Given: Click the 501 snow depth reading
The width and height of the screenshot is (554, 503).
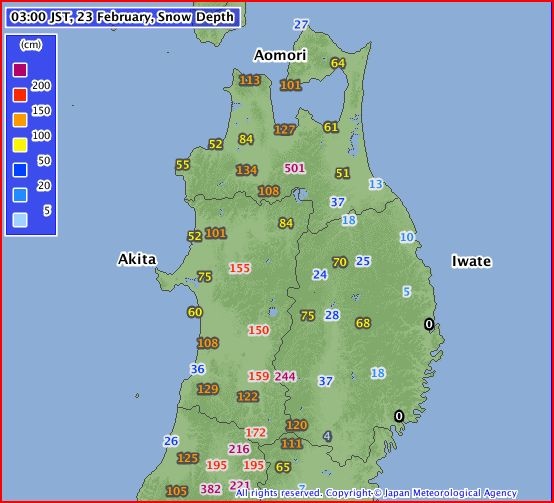Looking at the screenshot, I should click(x=294, y=168).
